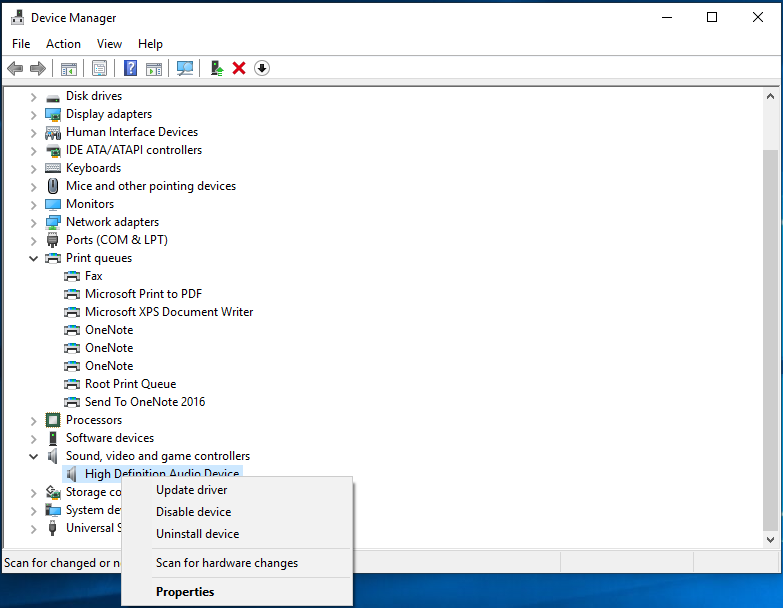Click Scan for hardware changes toolbar icon
The image size is (783, 608).
tap(185, 68)
